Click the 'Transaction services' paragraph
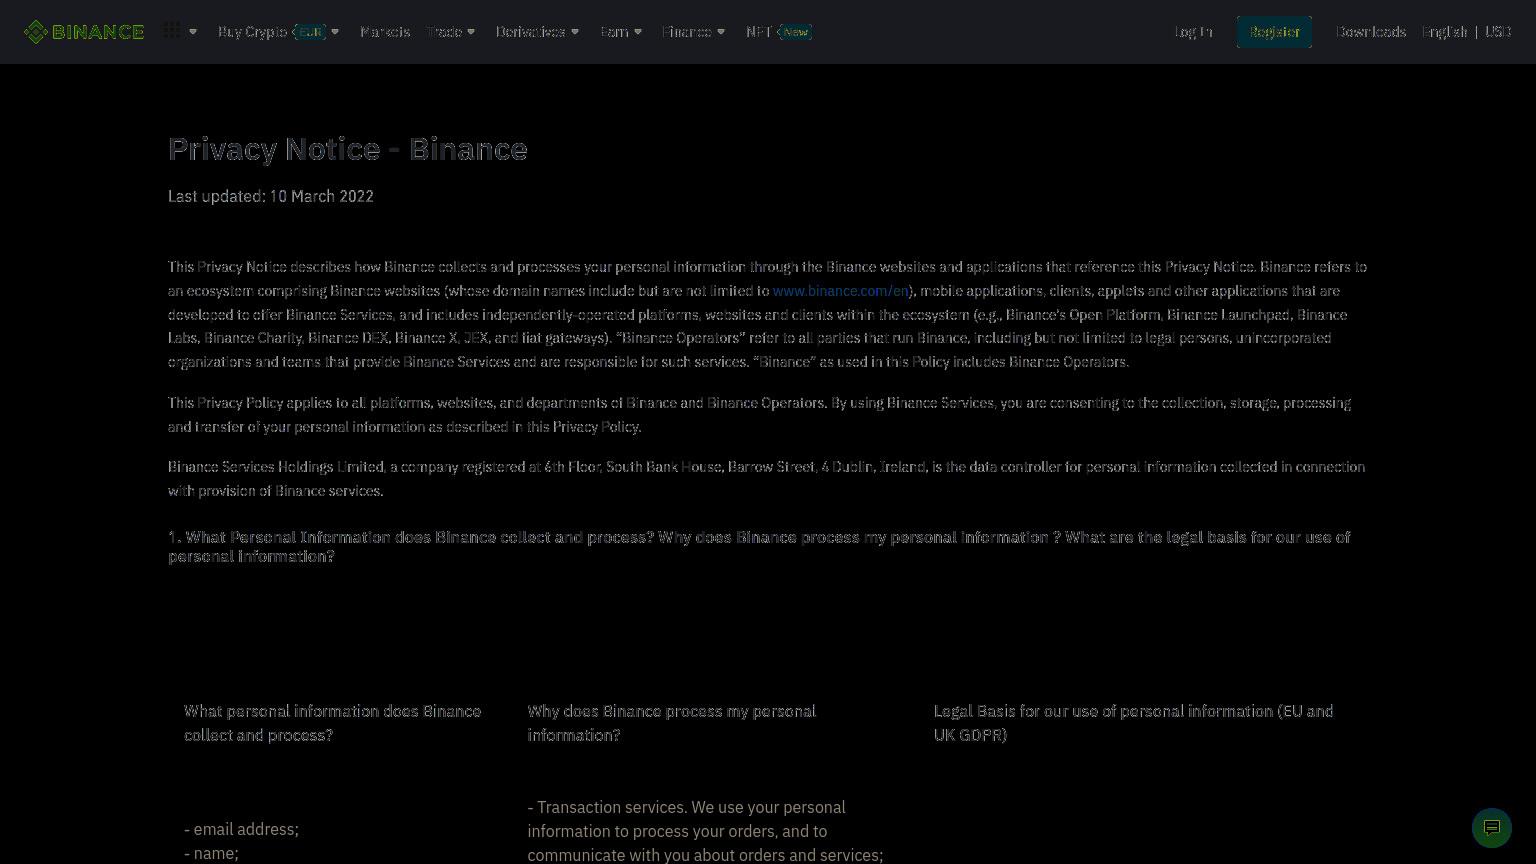The image size is (1536, 864). click(x=705, y=831)
